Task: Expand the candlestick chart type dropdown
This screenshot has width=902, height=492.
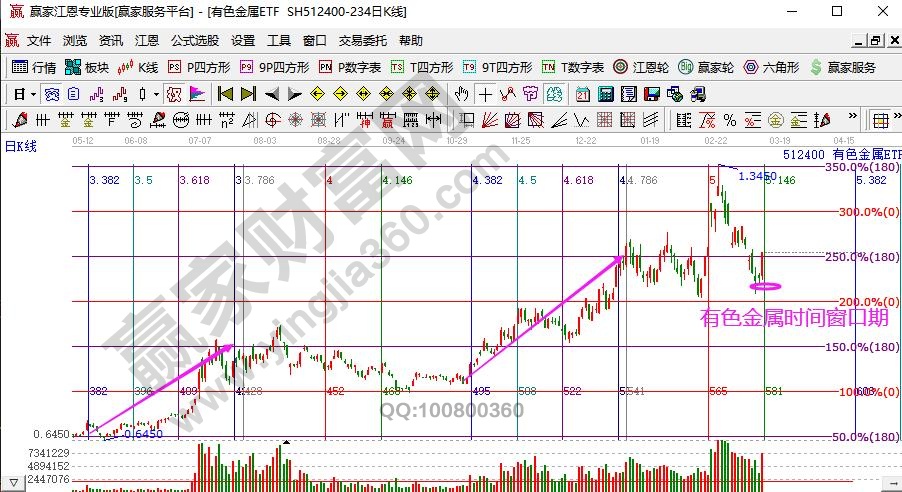Action: (x=155, y=94)
